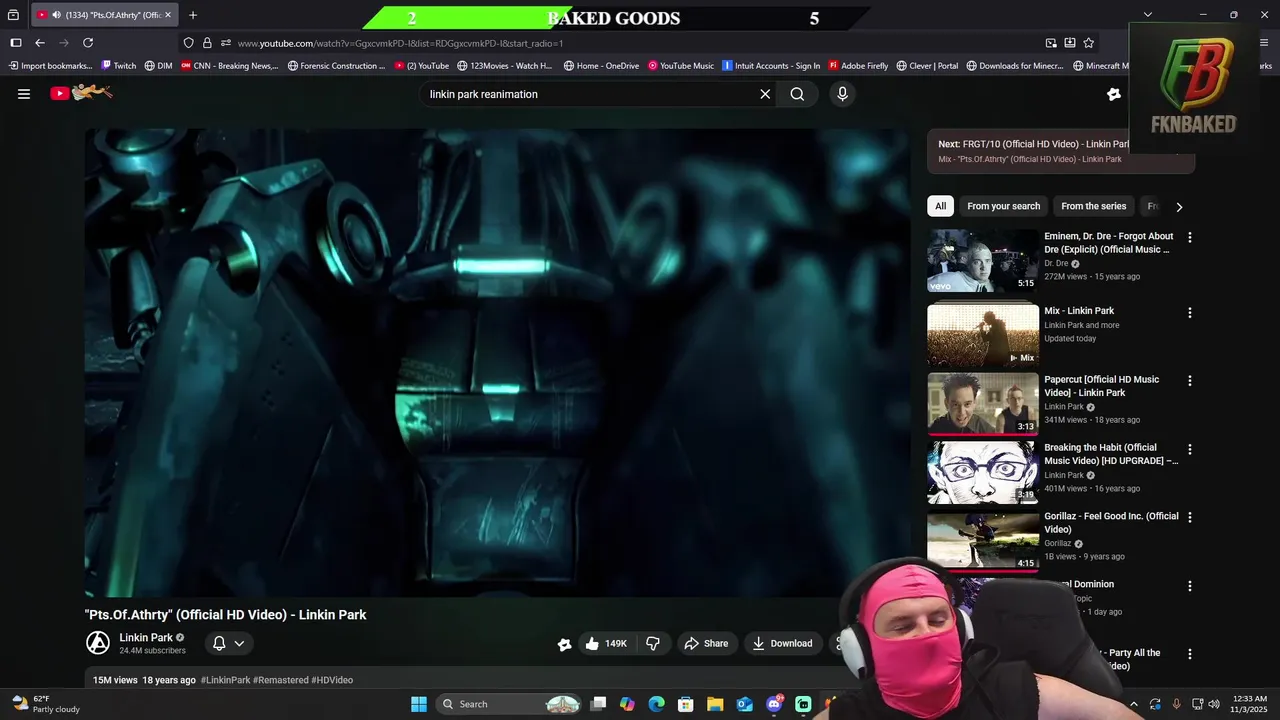
Task: Open Forgot About Dre video thumbnail
Action: click(983, 261)
